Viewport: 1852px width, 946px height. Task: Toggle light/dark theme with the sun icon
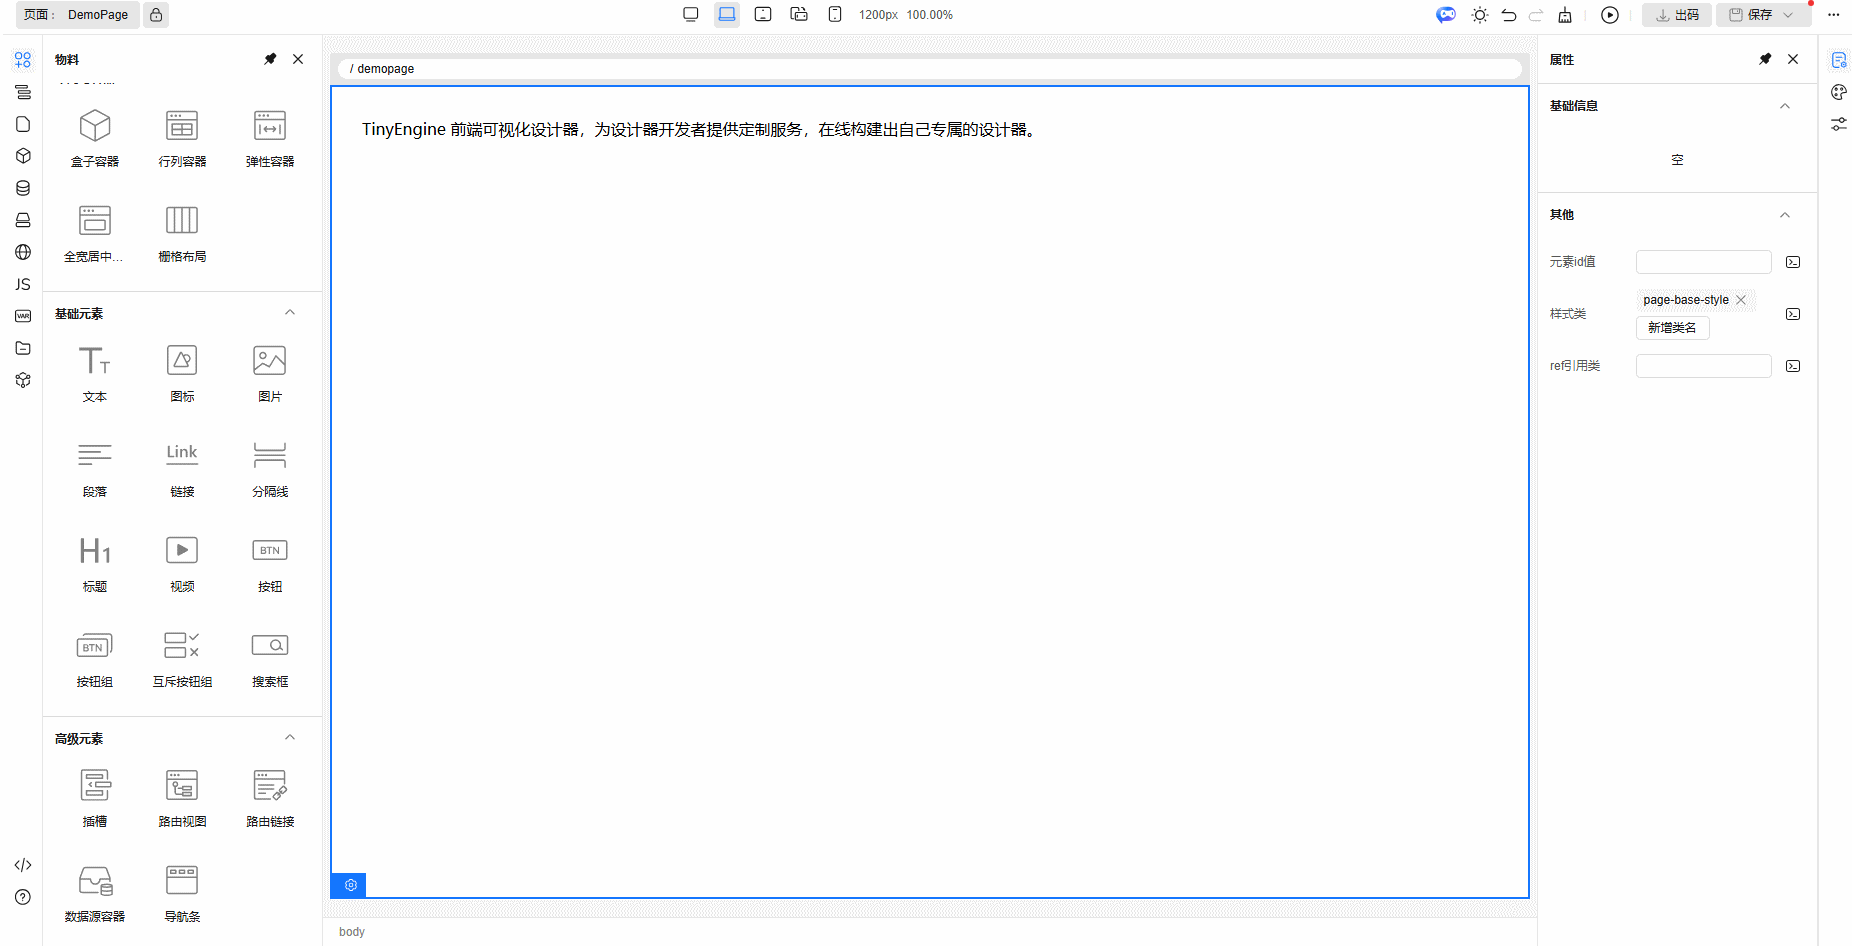[1480, 15]
